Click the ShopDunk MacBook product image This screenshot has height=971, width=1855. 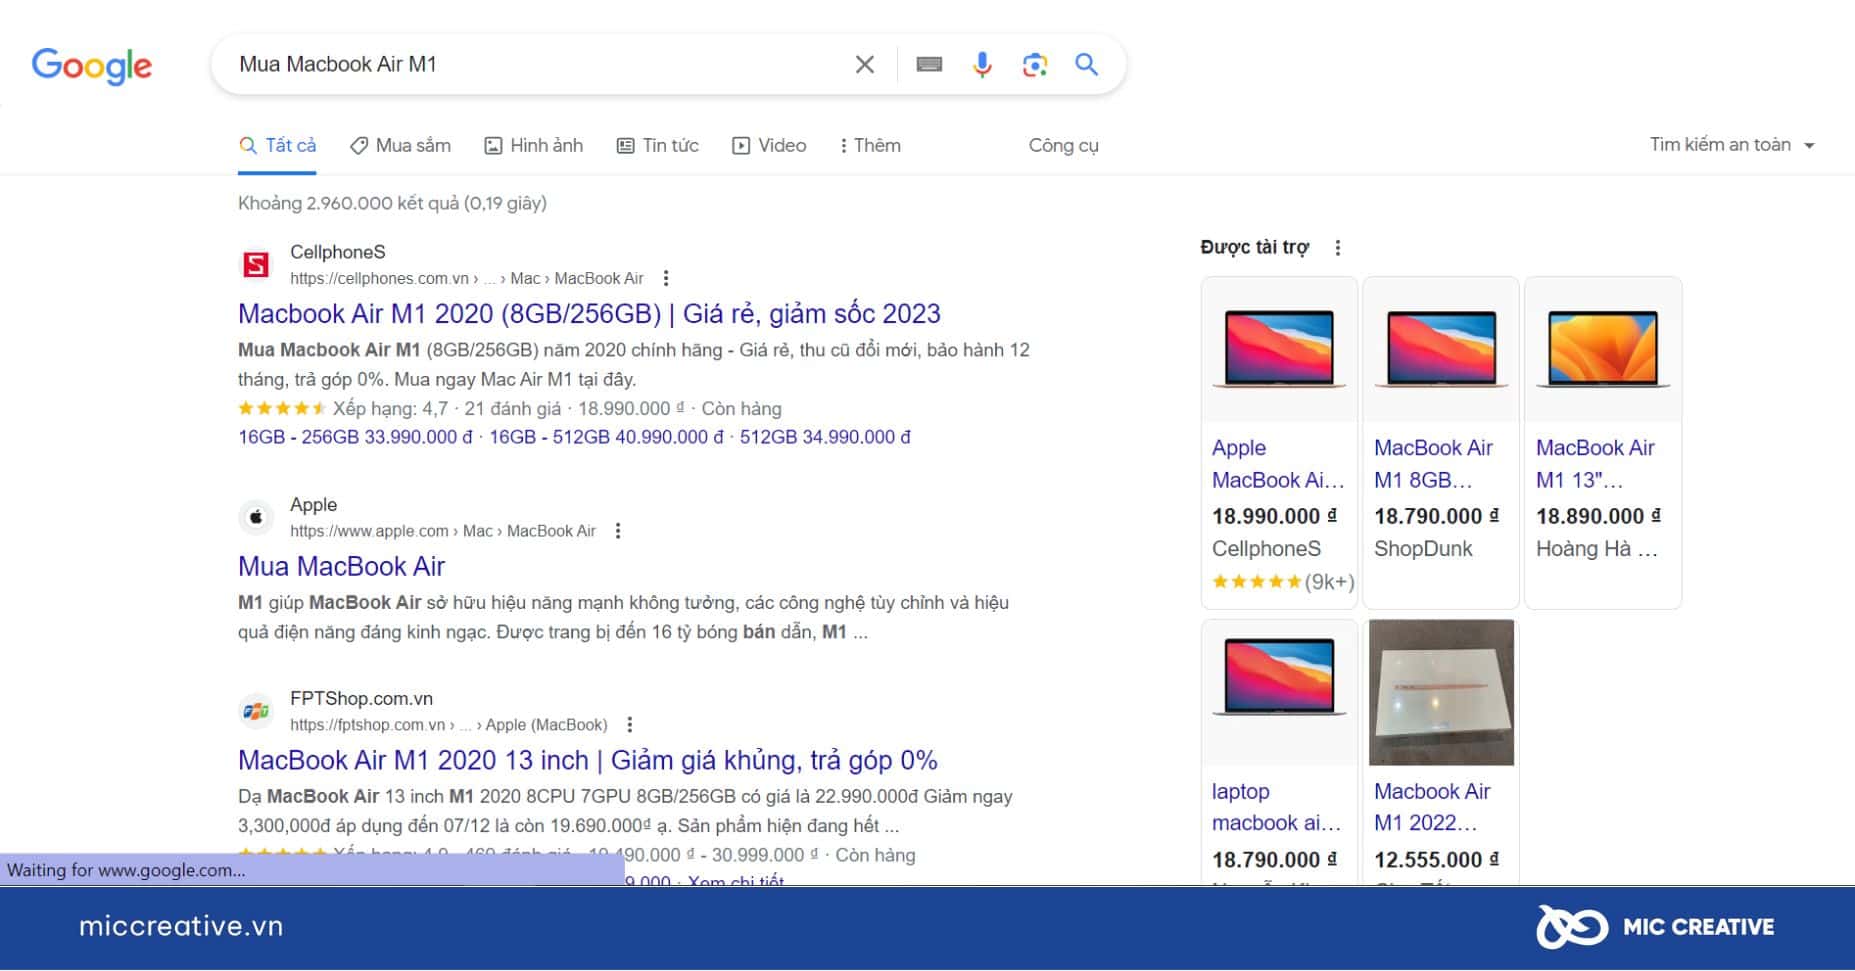(1441, 349)
